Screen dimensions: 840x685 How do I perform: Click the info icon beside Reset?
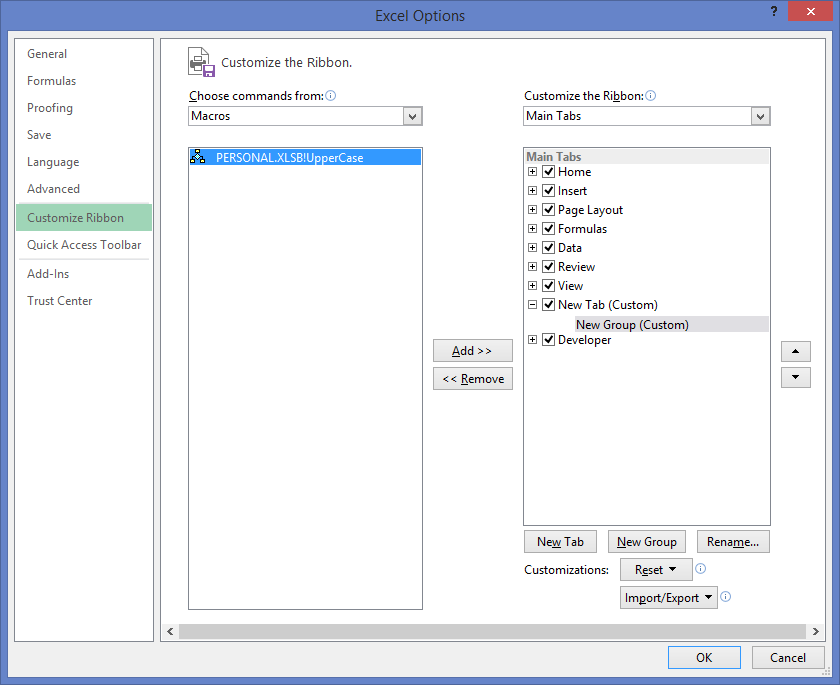pos(700,569)
